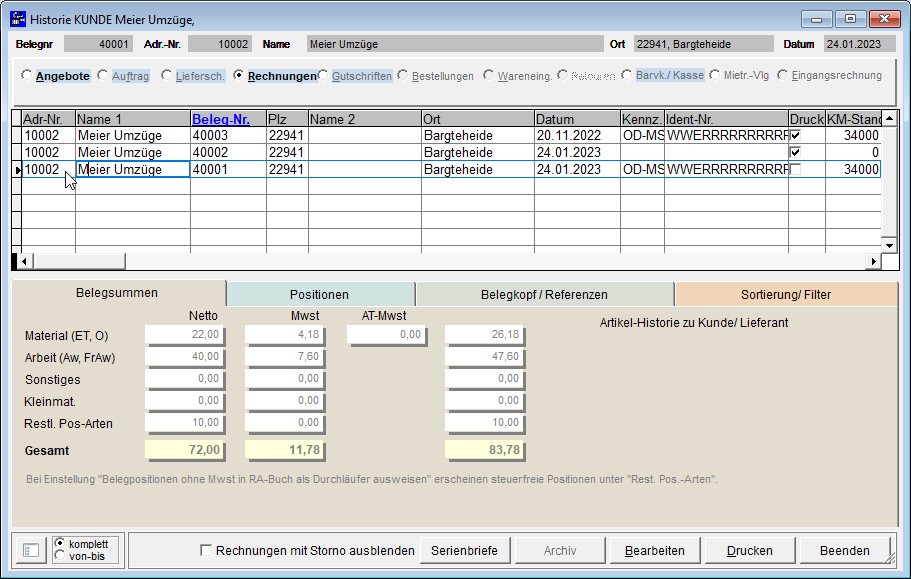Sort by the Beleg-Nr. column header
Viewport: 911px width, 579px height.
228,119
